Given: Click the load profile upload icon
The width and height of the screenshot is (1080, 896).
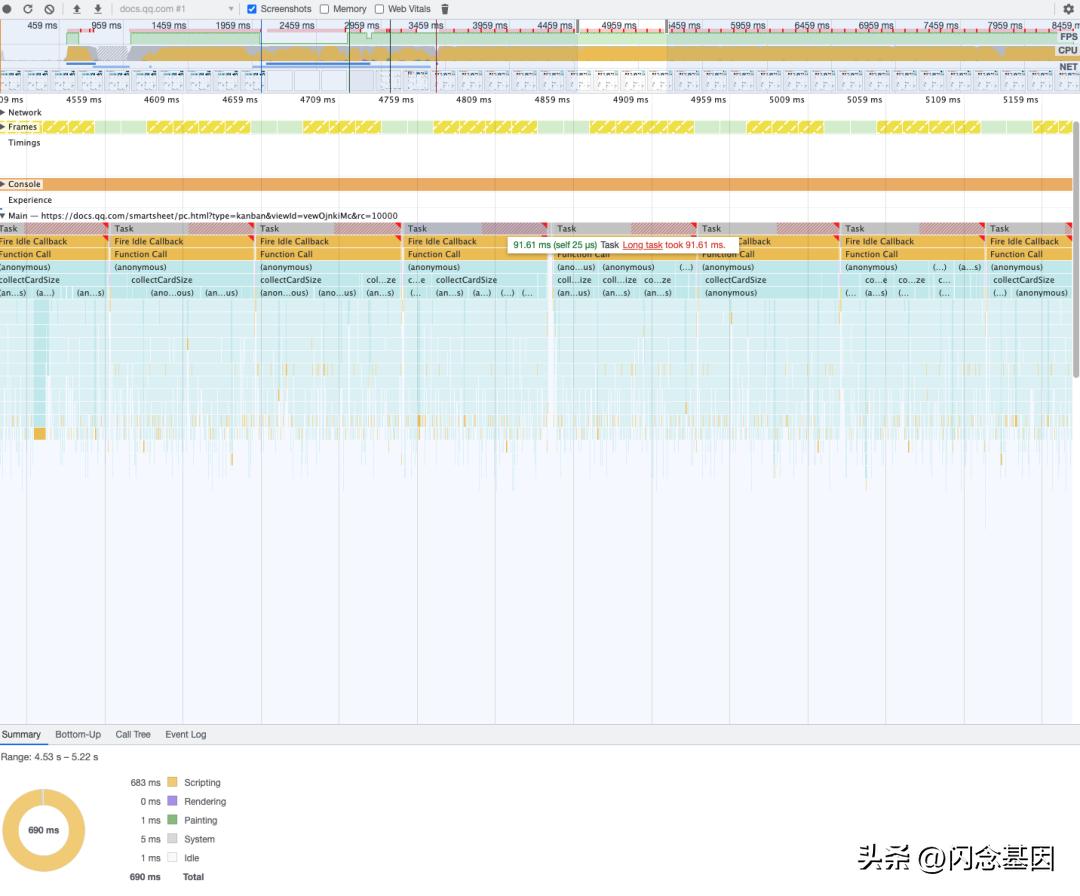Looking at the screenshot, I should [x=77, y=9].
